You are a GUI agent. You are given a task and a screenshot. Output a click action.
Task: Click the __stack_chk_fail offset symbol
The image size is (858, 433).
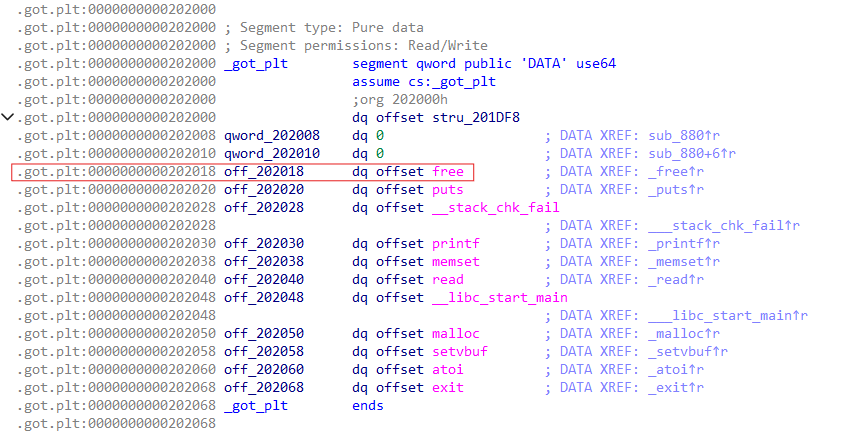[x=495, y=208]
